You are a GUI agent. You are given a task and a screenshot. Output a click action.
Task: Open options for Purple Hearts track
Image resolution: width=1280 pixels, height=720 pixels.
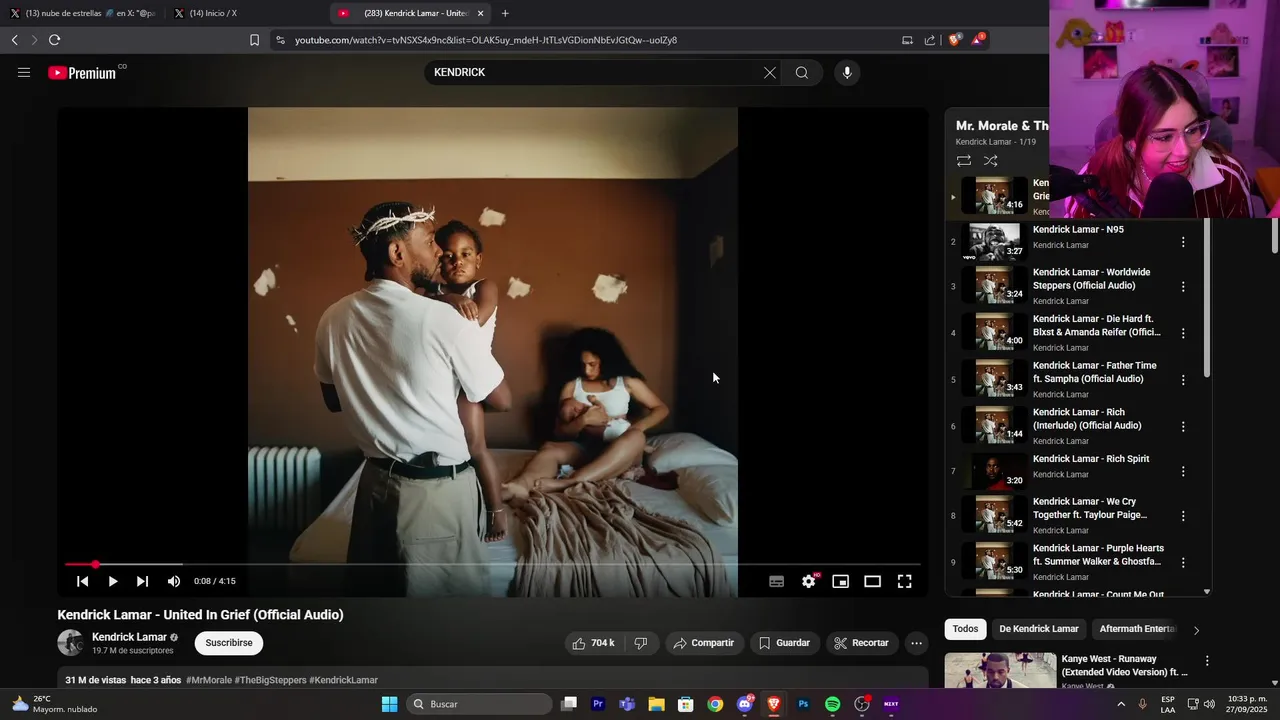(x=1183, y=563)
